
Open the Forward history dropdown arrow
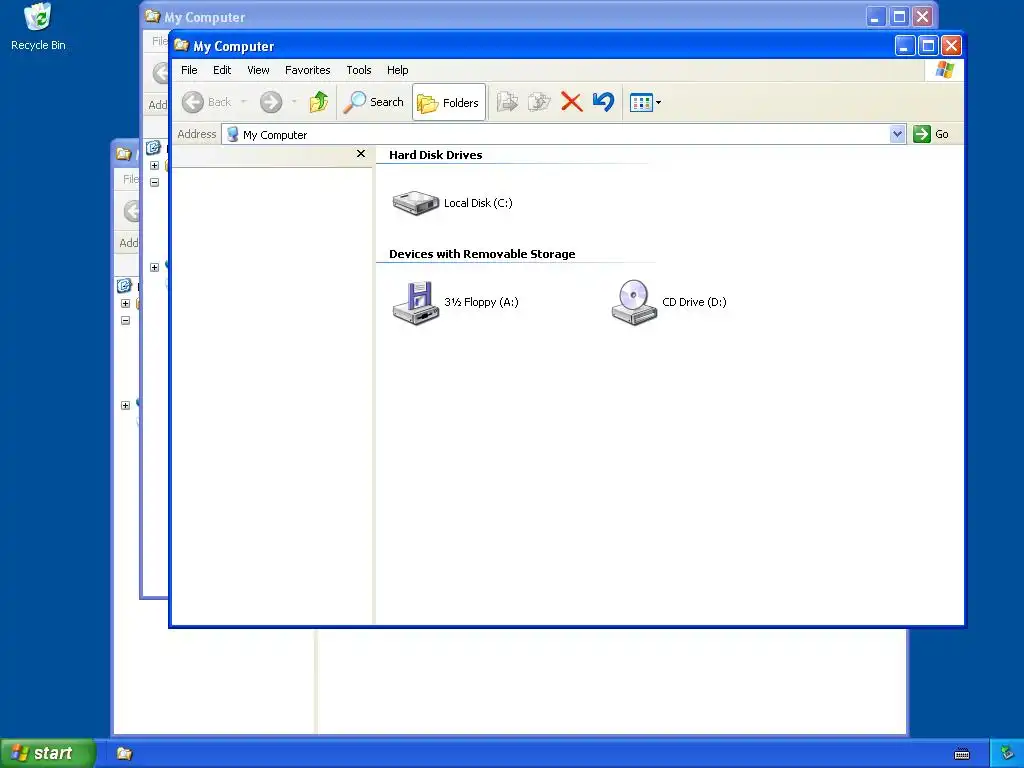294,102
